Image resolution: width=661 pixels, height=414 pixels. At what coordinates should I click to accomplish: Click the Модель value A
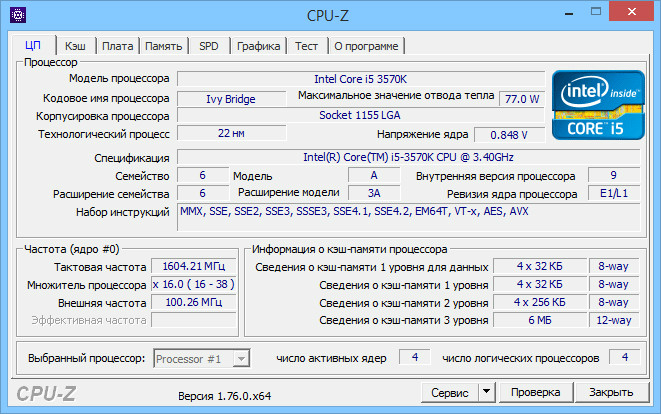(x=374, y=175)
